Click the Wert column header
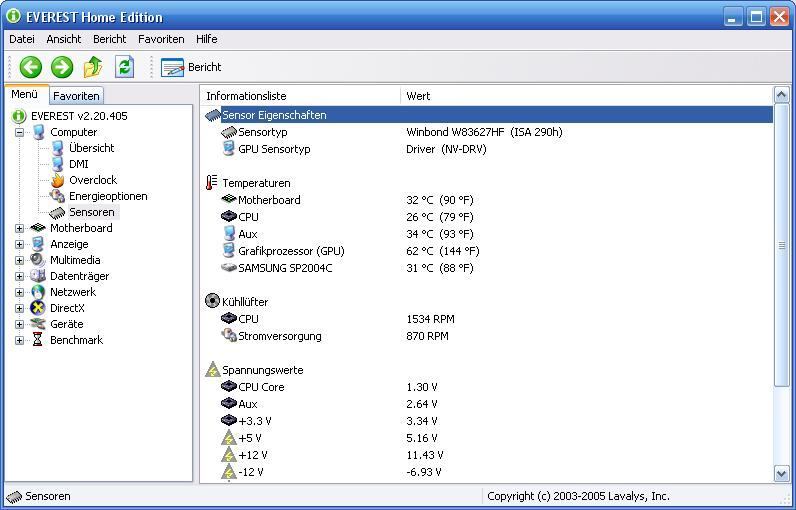 coord(585,96)
